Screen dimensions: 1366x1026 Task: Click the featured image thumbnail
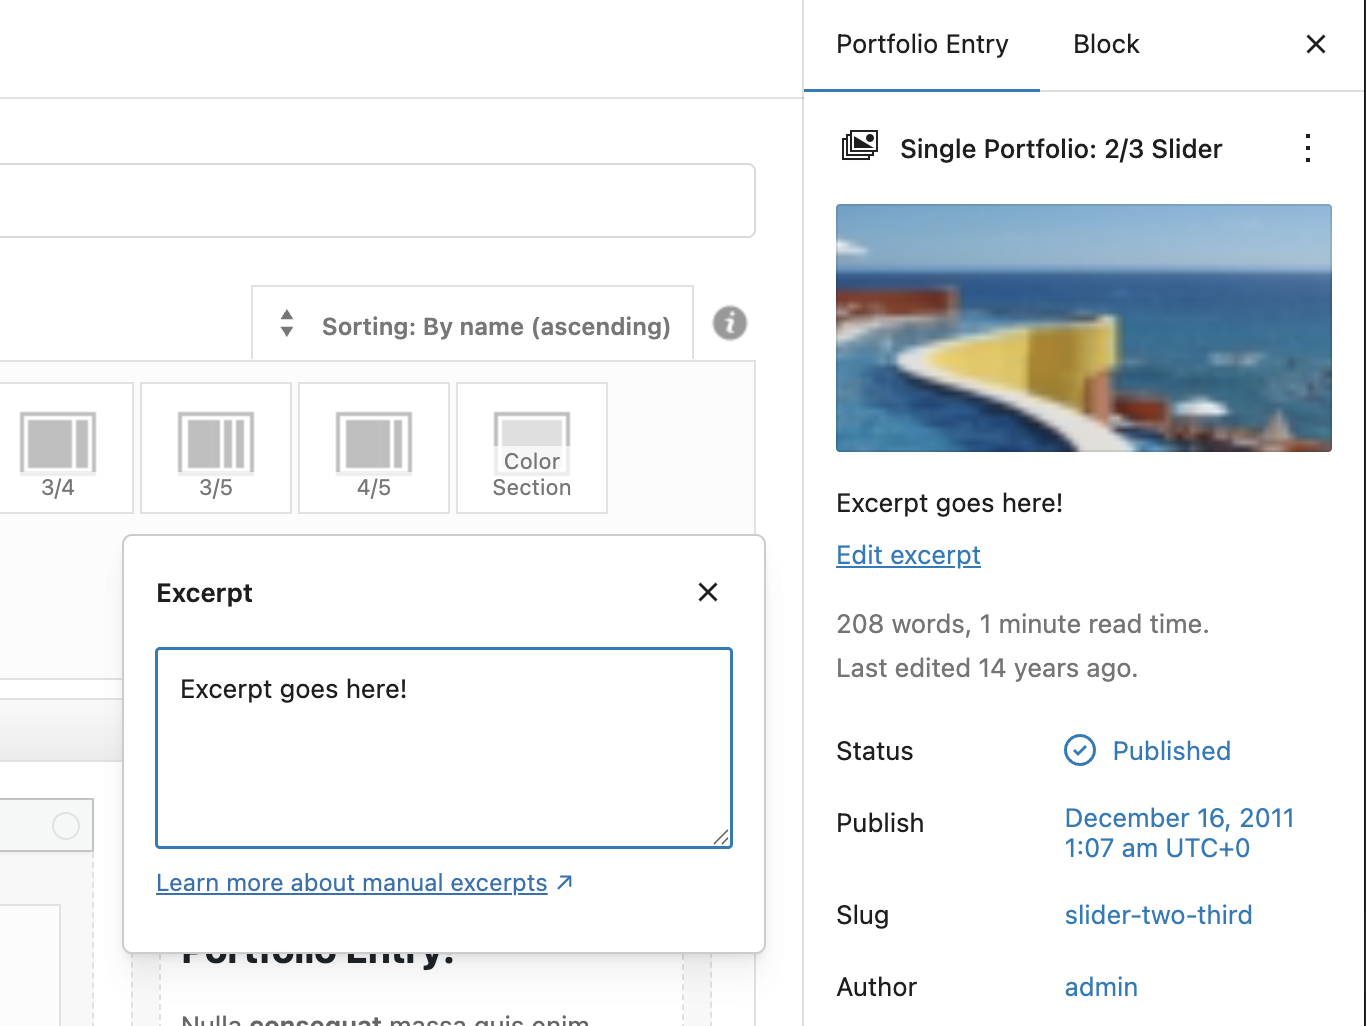click(1083, 328)
